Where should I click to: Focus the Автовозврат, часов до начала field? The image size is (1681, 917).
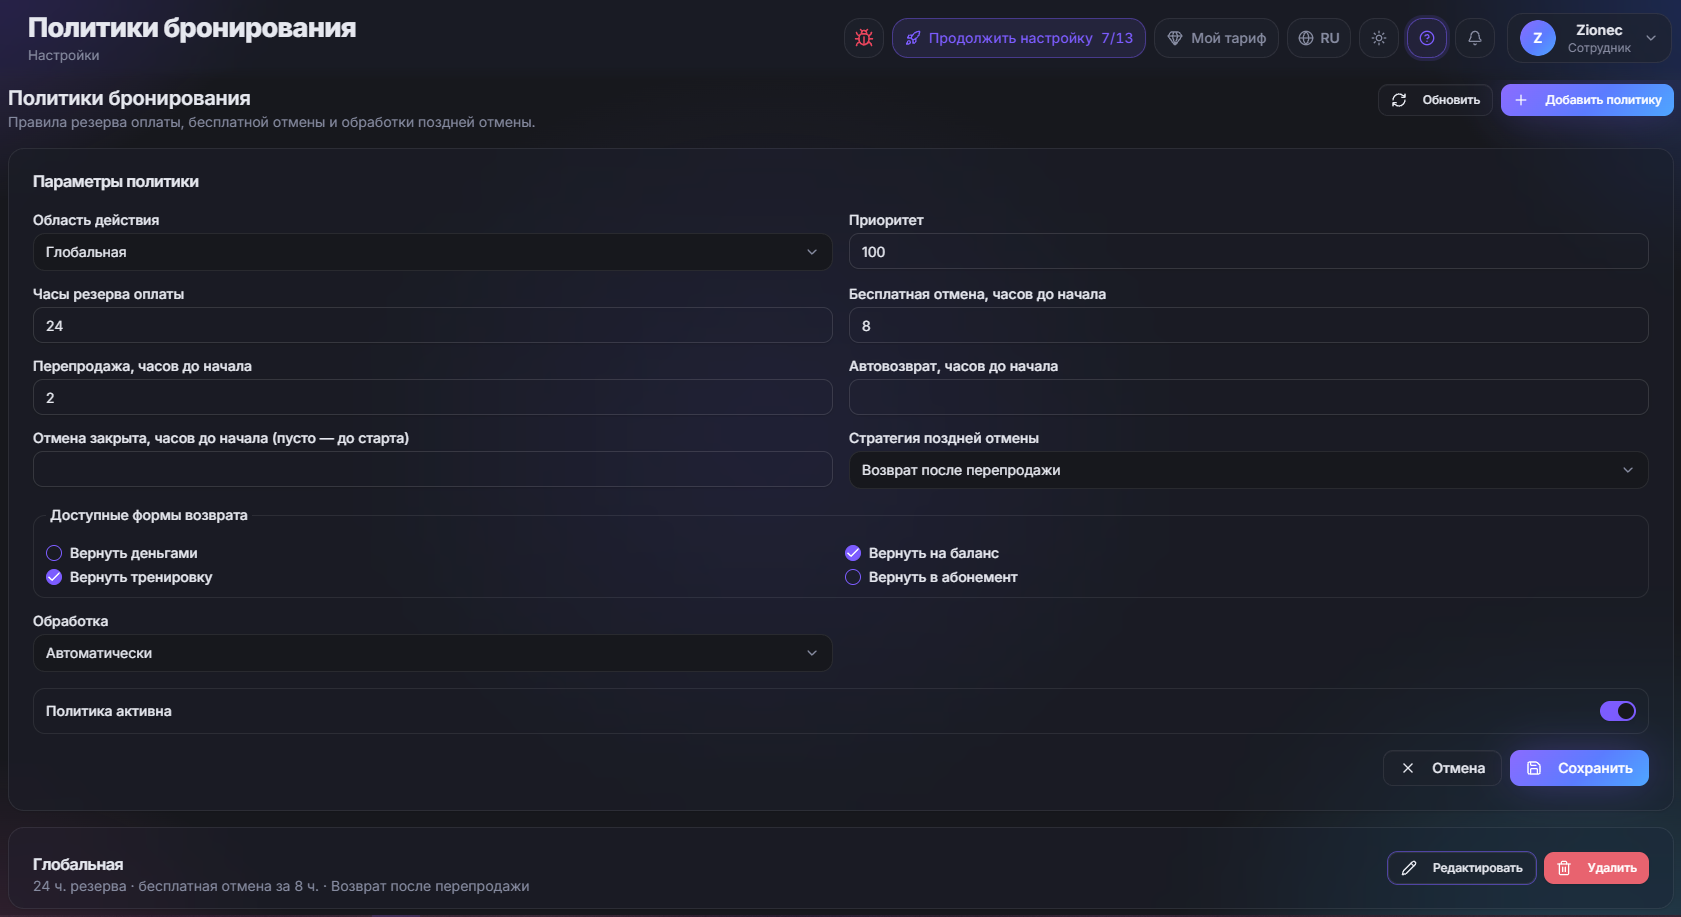1248,397
